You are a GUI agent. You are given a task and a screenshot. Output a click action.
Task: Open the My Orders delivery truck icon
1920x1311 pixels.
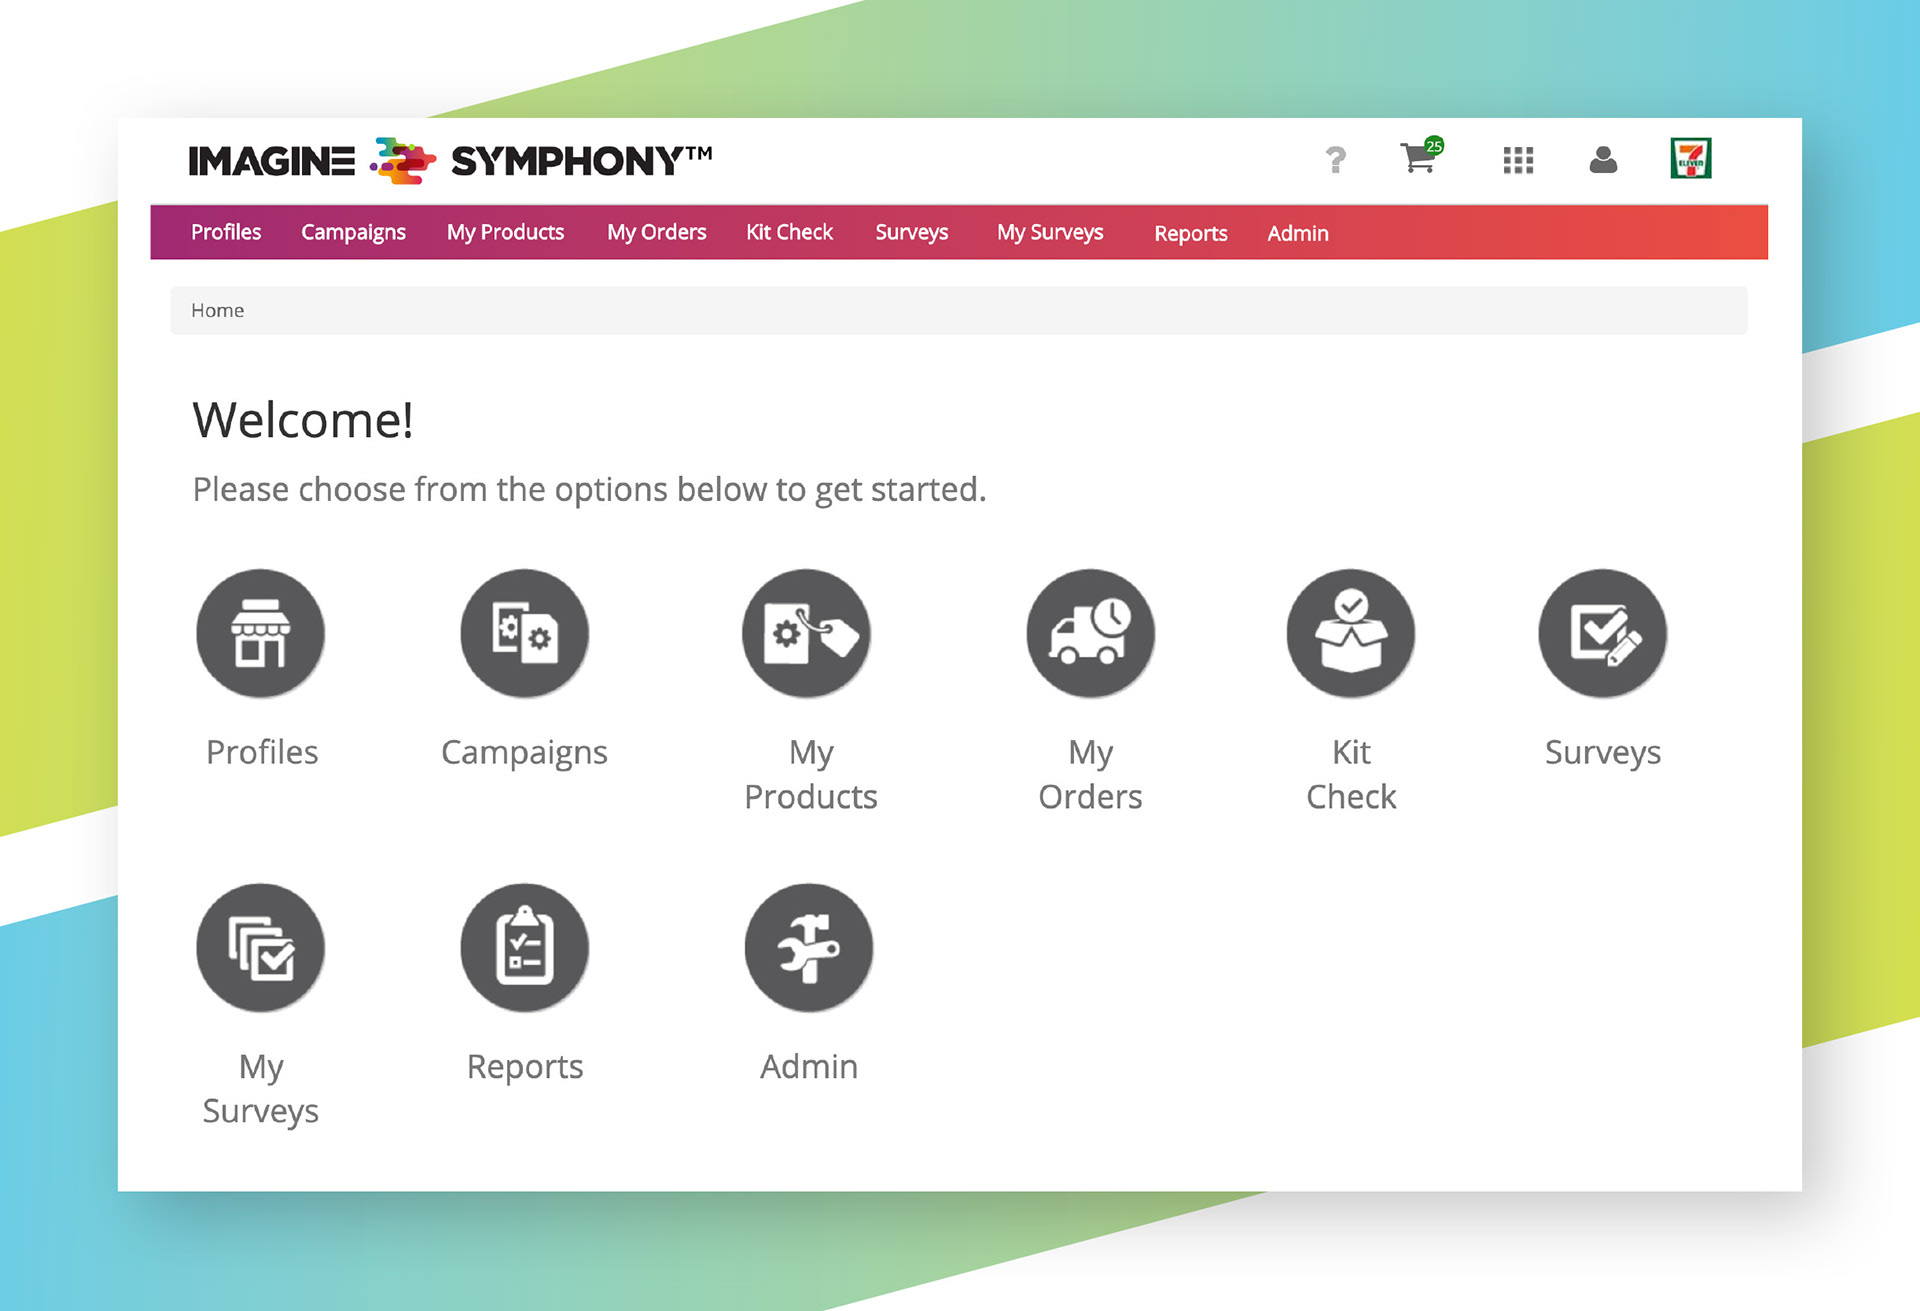(1091, 633)
